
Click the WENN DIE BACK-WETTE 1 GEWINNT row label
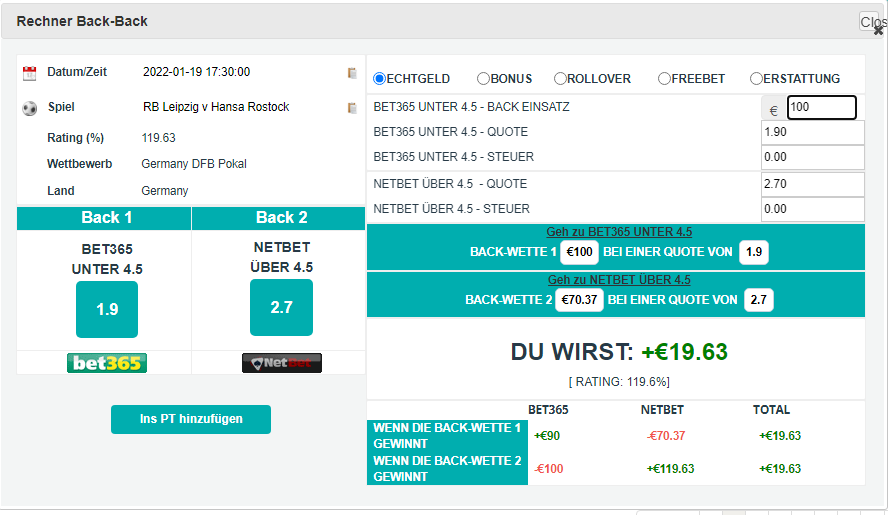point(447,436)
